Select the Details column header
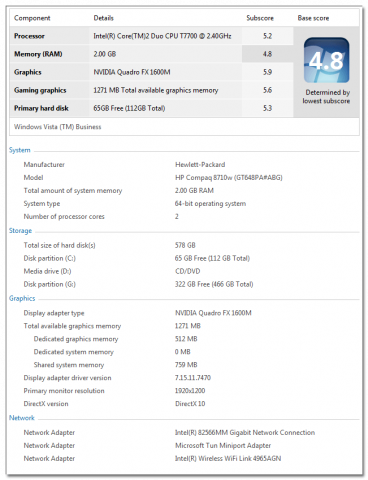The image size is (368, 480). pos(104,18)
